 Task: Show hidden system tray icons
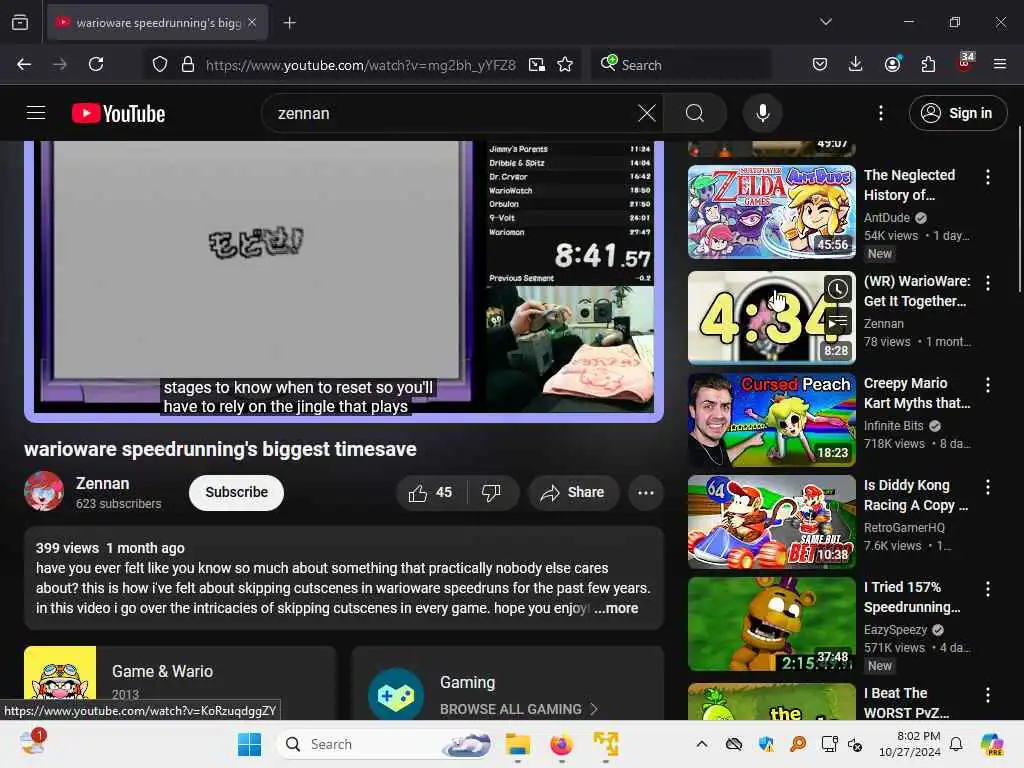click(701, 744)
